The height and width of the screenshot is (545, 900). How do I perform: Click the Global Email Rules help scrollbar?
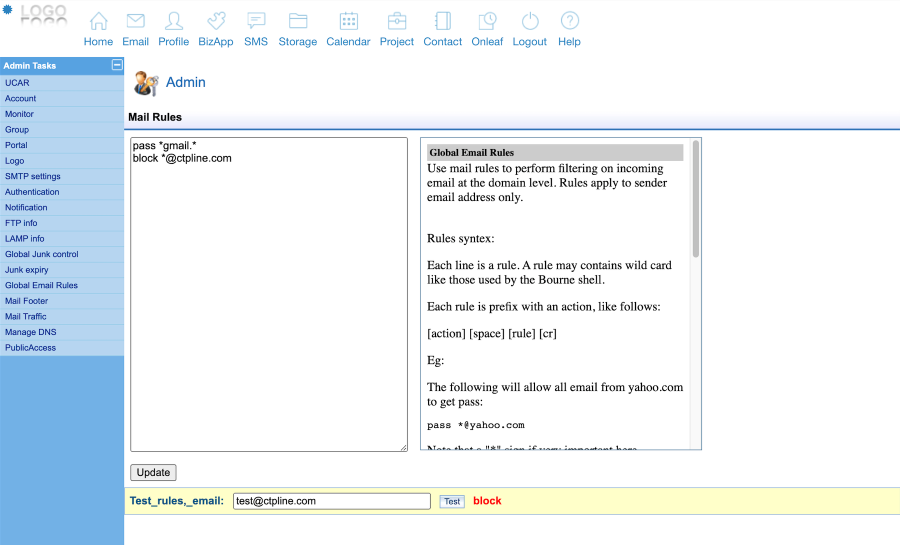point(696,200)
